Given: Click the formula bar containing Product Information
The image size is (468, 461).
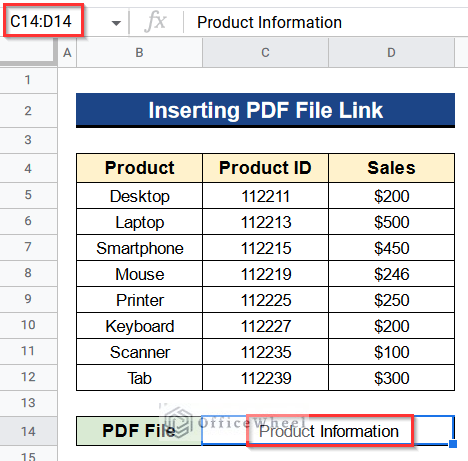Looking at the screenshot, I should [327, 22].
